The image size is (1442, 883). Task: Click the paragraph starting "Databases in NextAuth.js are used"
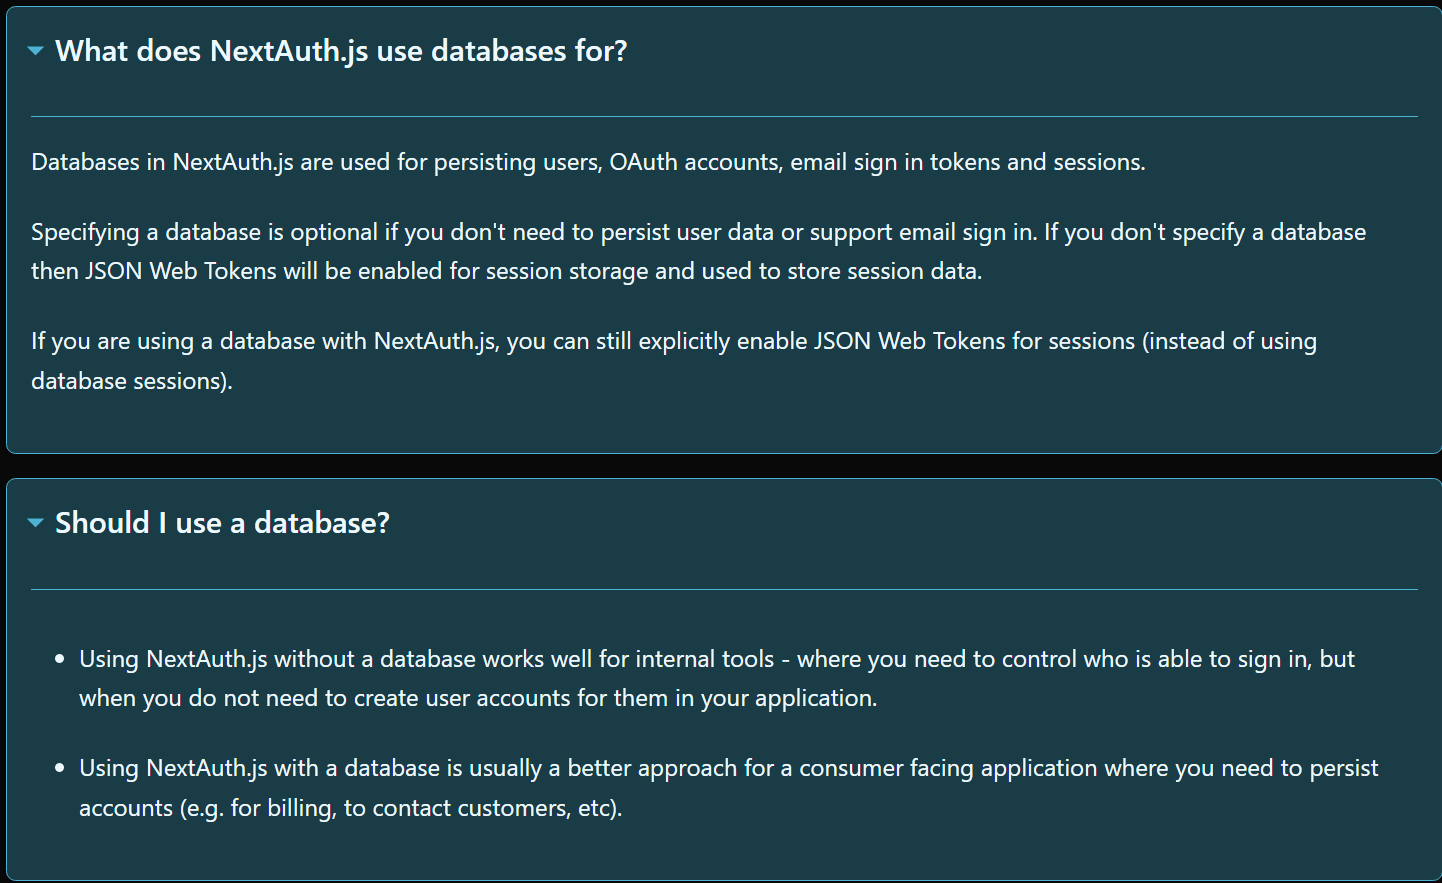[x=588, y=162]
